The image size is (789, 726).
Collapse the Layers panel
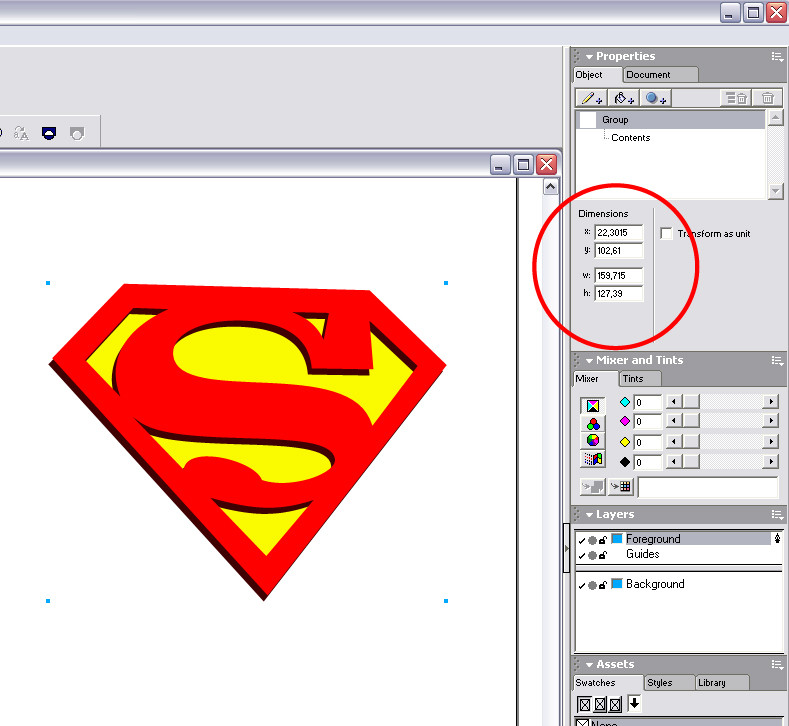pyautogui.click(x=589, y=515)
